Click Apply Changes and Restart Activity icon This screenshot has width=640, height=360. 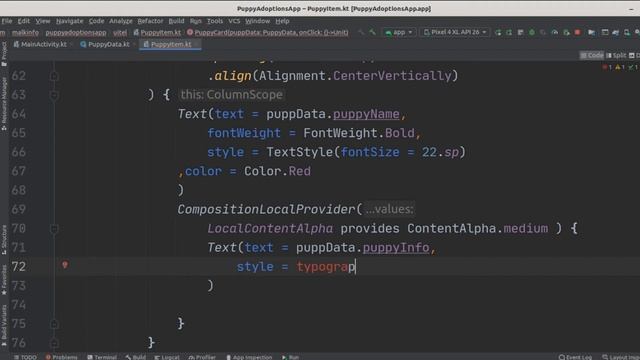[x=509, y=32]
